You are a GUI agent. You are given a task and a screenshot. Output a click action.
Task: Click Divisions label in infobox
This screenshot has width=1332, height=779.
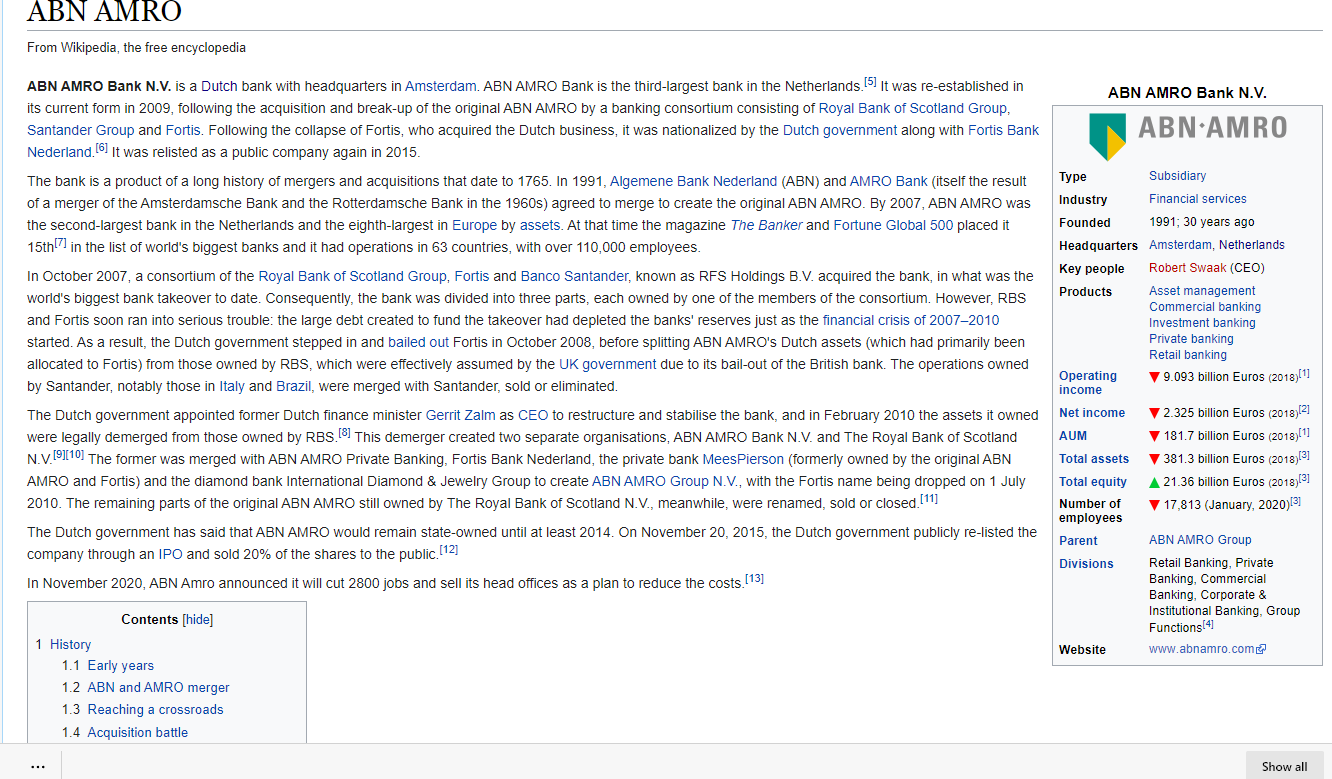point(1086,564)
